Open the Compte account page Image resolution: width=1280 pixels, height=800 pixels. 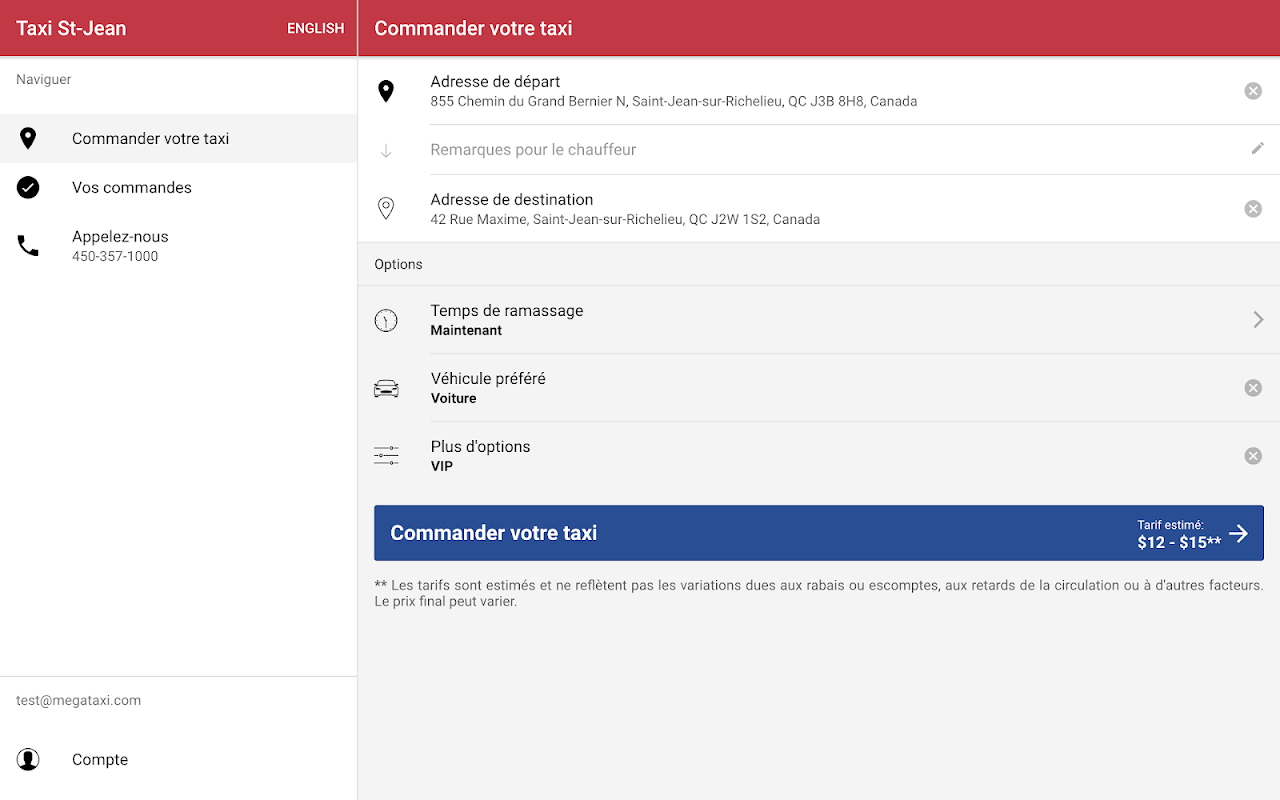(178, 760)
